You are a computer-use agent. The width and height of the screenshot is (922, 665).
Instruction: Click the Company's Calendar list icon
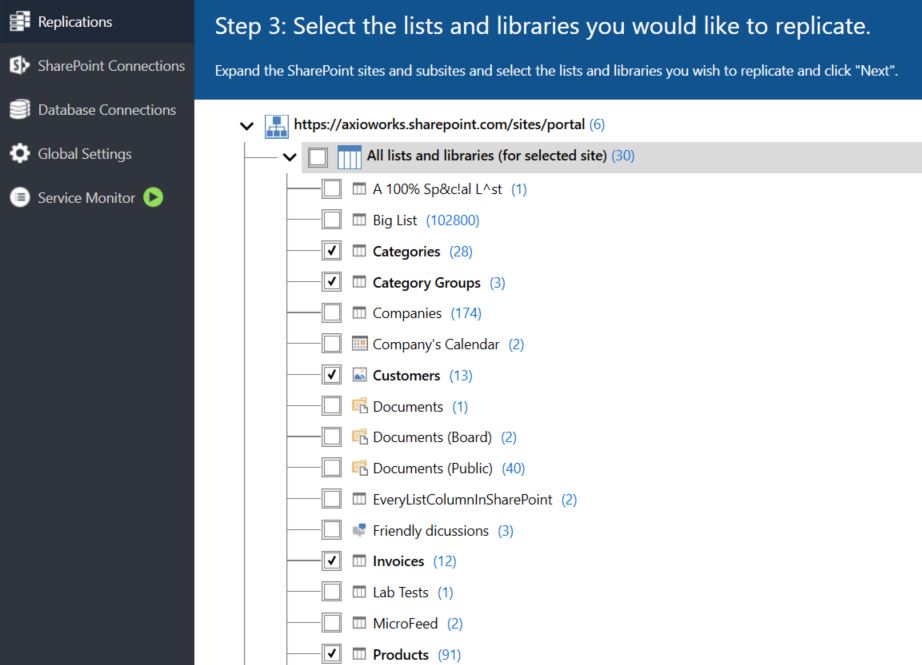pyautogui.click(x=360, y=344)
